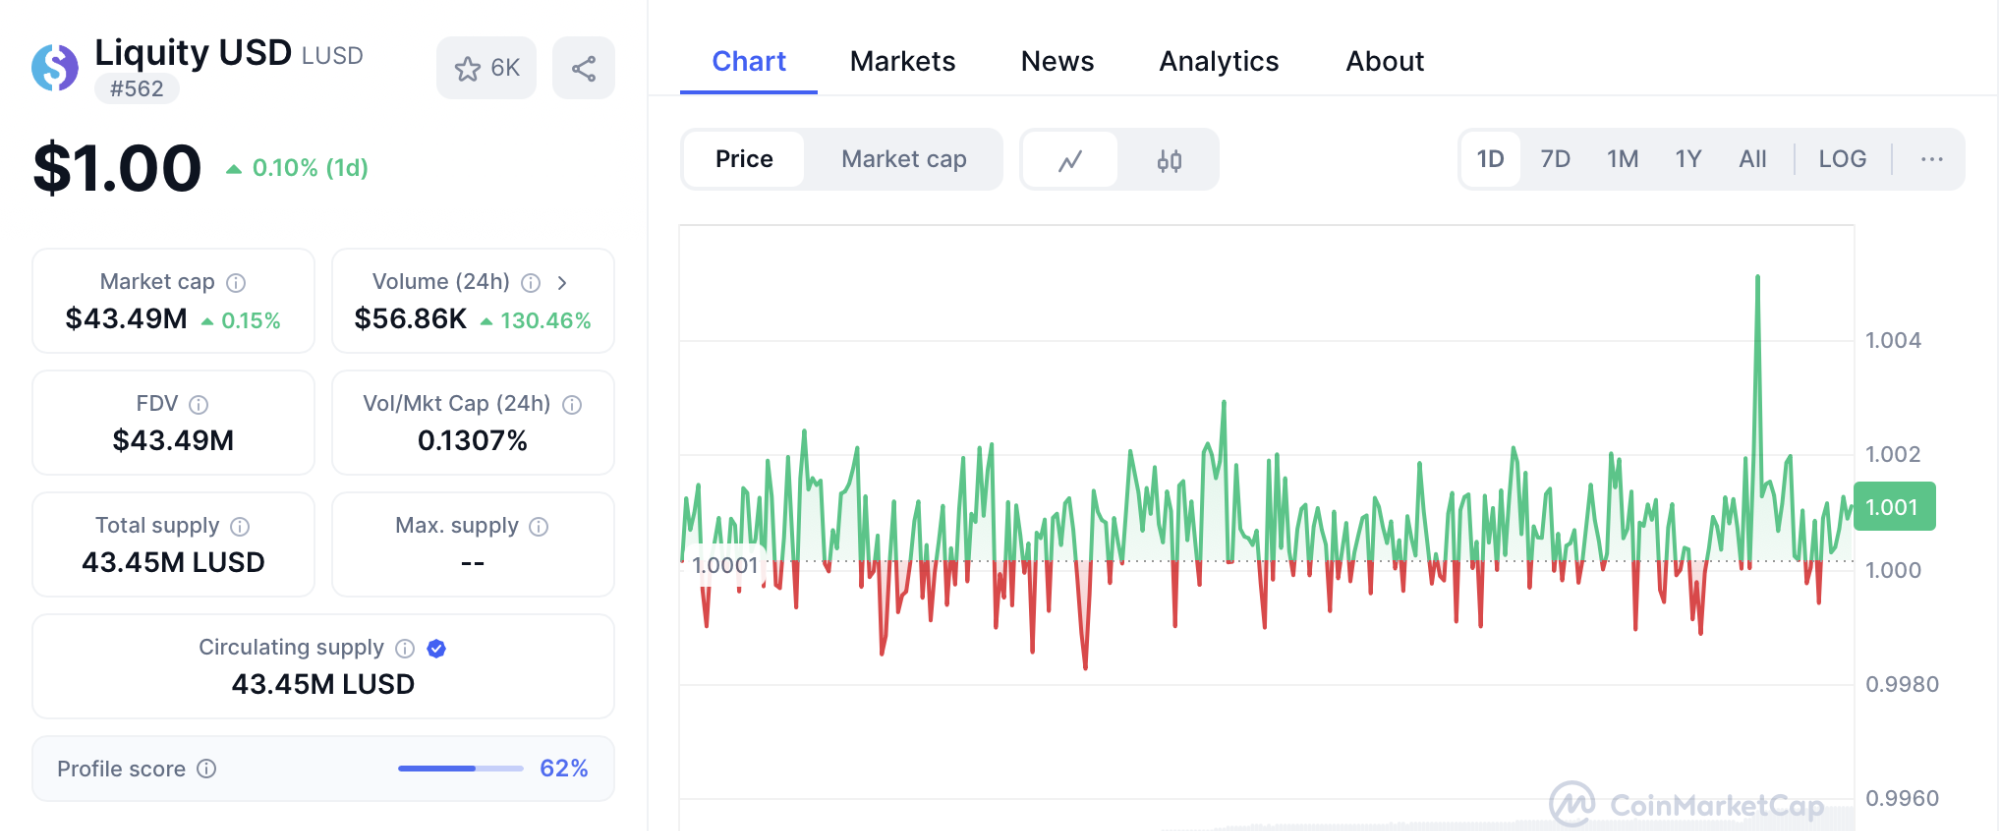The image size is (1999, 832).
Task: Click the share icon button
Action: coord(584,69)
